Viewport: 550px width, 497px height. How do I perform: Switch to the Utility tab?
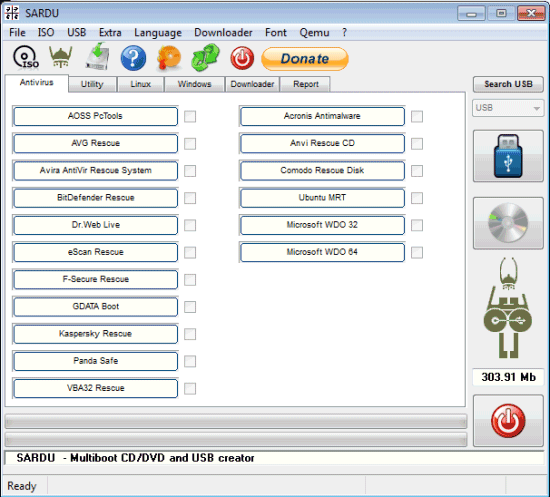tap(92, 85)
